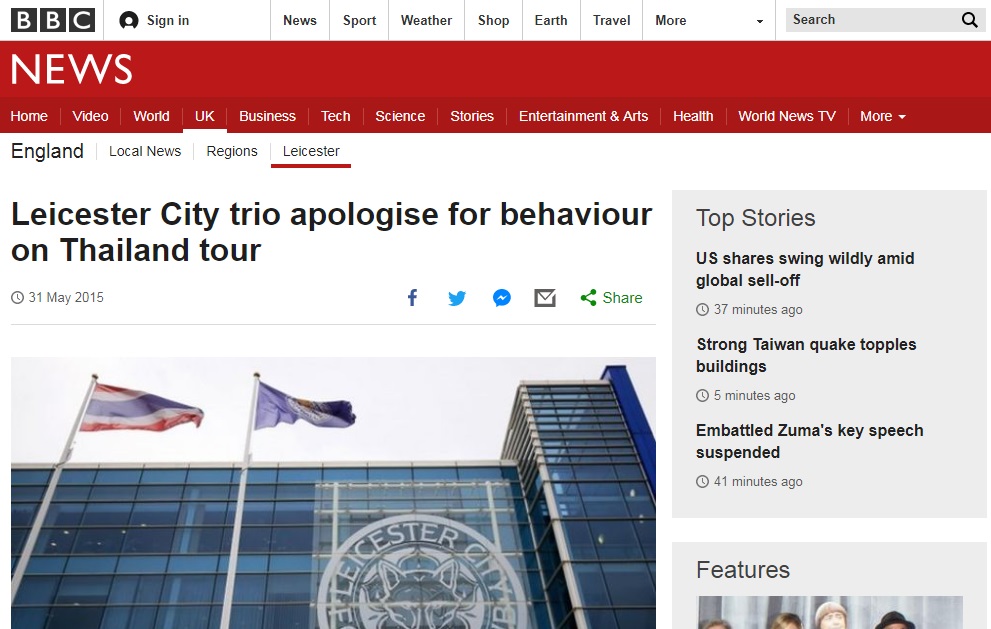The height and width of the screenshot is (629, 991).
Task: Share article via email envelope icon
Action: coord(545,298)
